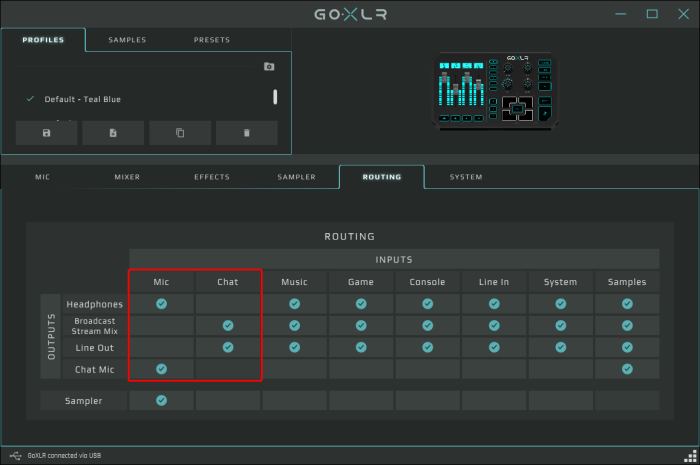Disable Mic routing to Sampler
The width and height of the screenshot is (700, 465).
(x=161, y=400)
